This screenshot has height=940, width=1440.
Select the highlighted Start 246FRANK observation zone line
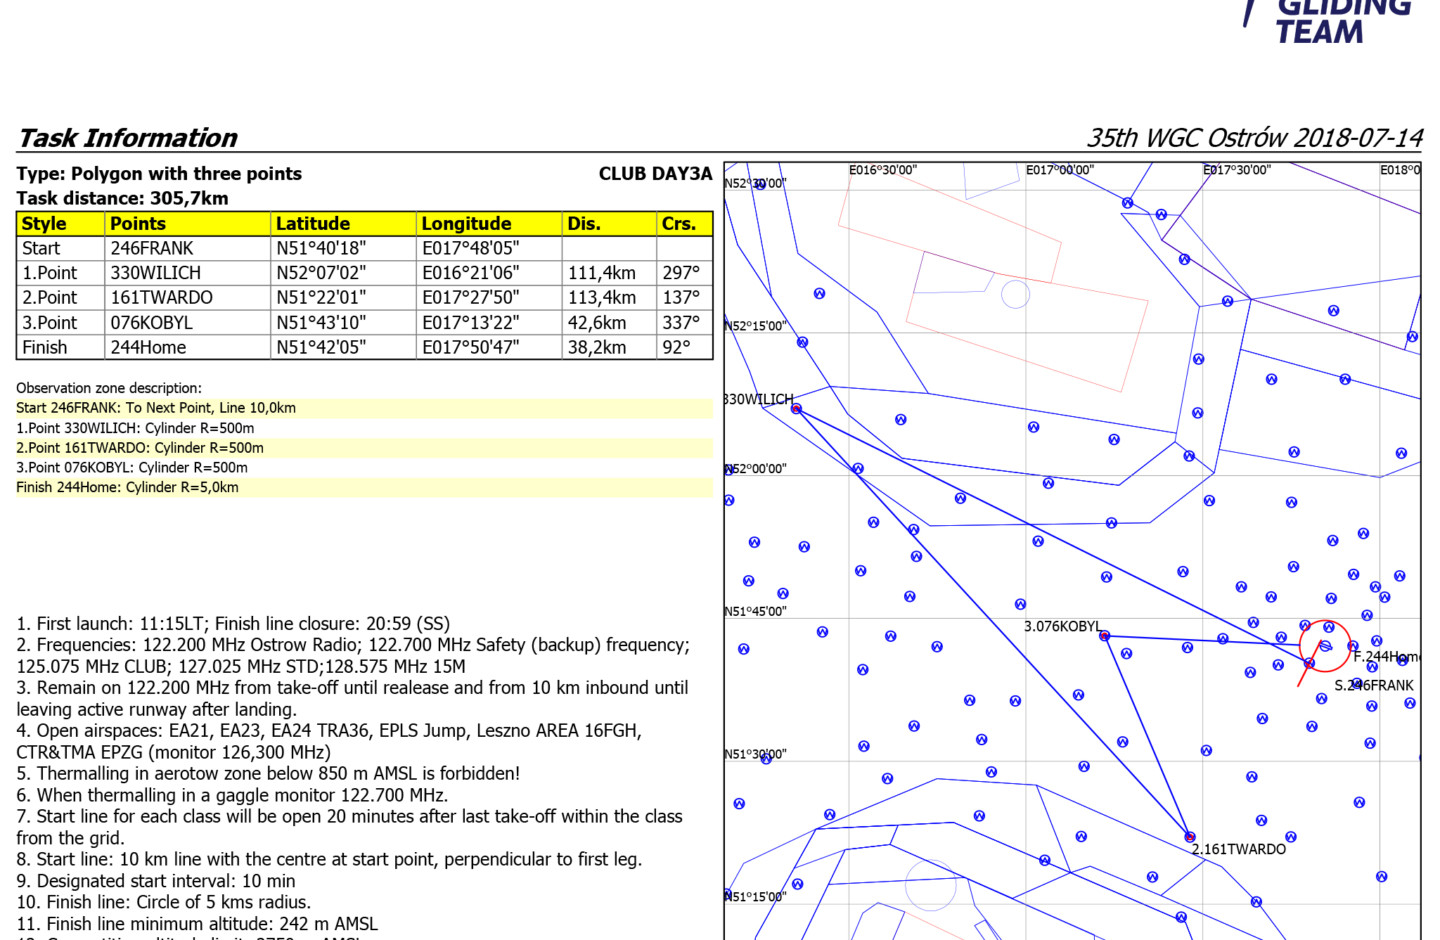(156, 408)
